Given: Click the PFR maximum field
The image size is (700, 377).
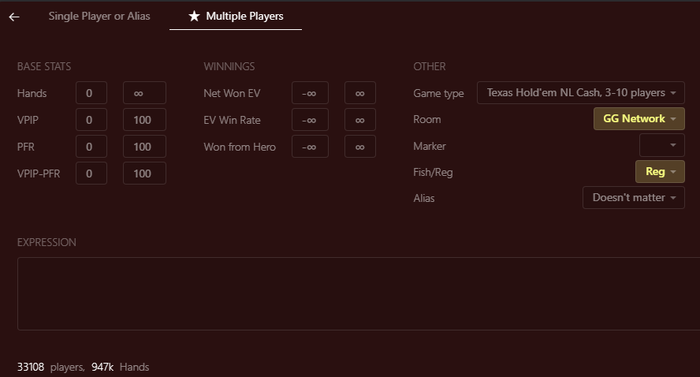Looking at the screenshot, I should [x=145, y=147].
